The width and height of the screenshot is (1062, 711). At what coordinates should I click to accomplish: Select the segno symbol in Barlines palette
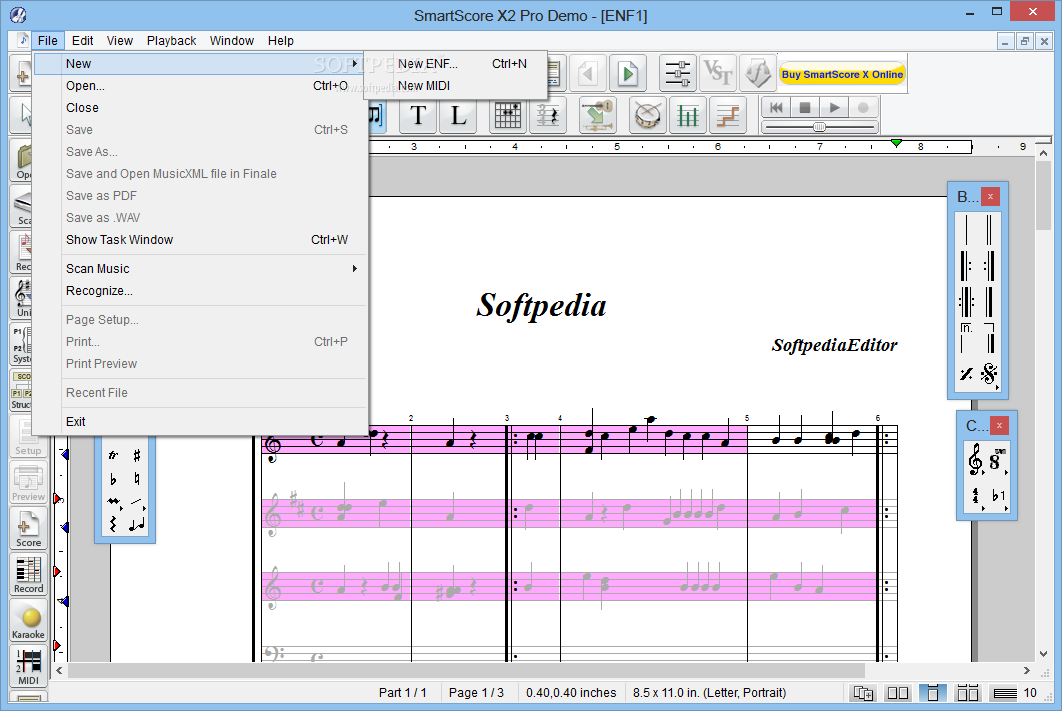(x=990, y=373)
